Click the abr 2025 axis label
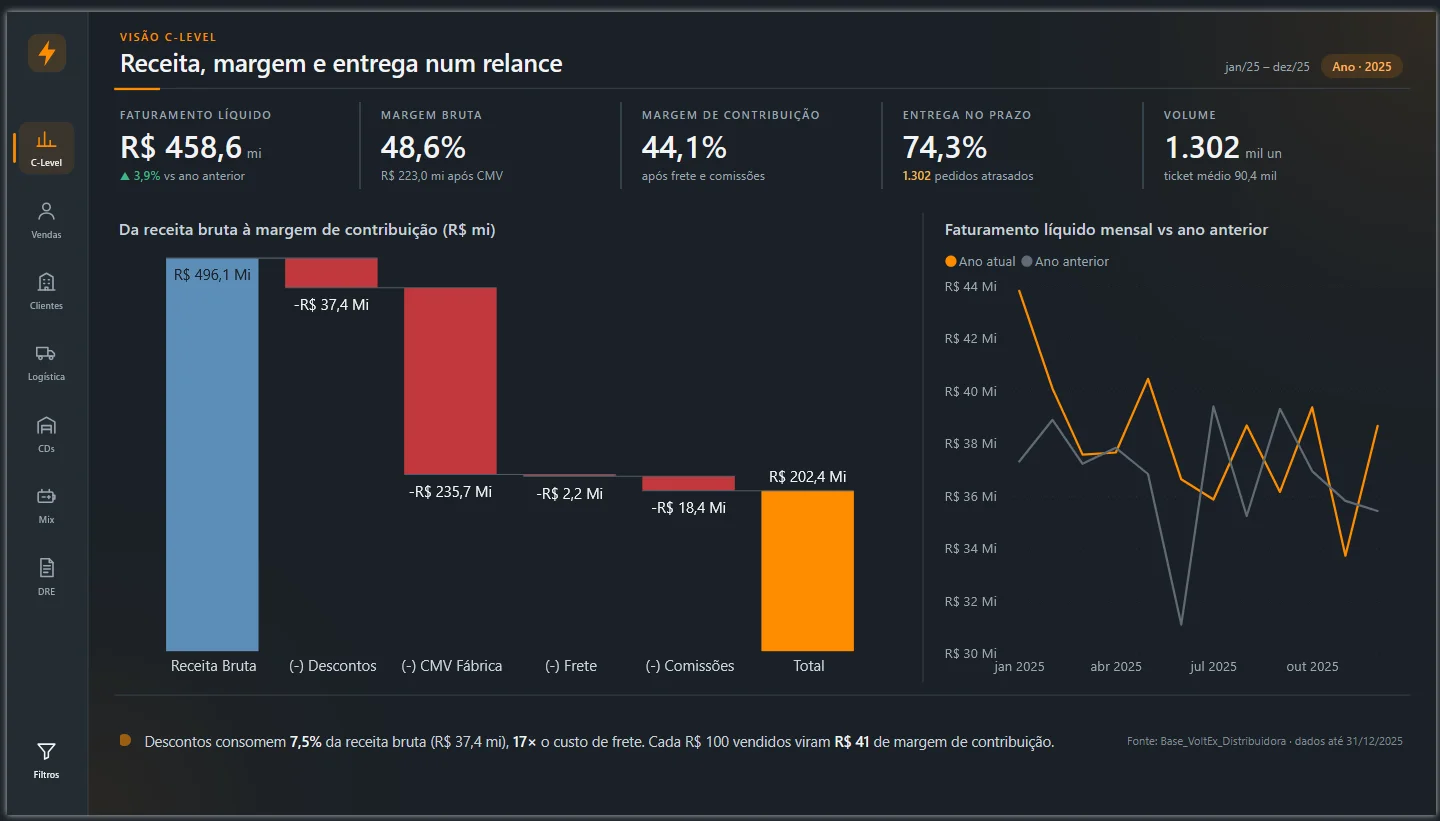 (x=1115, y=666)
